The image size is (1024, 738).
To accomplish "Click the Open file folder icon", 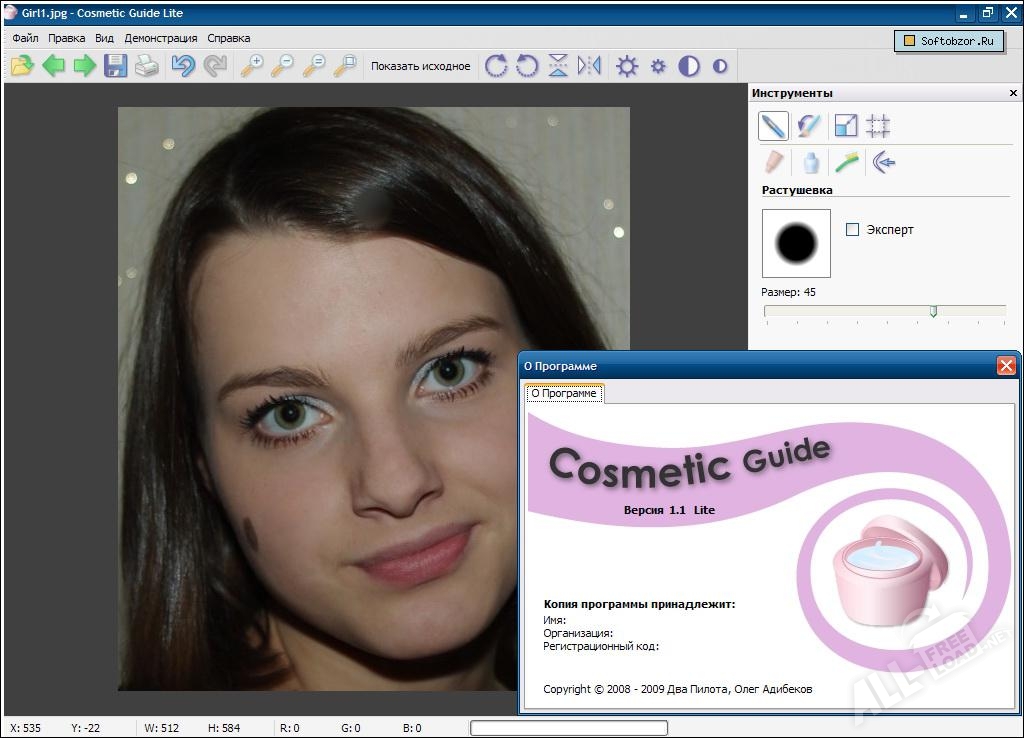I will tap(22, 66).
